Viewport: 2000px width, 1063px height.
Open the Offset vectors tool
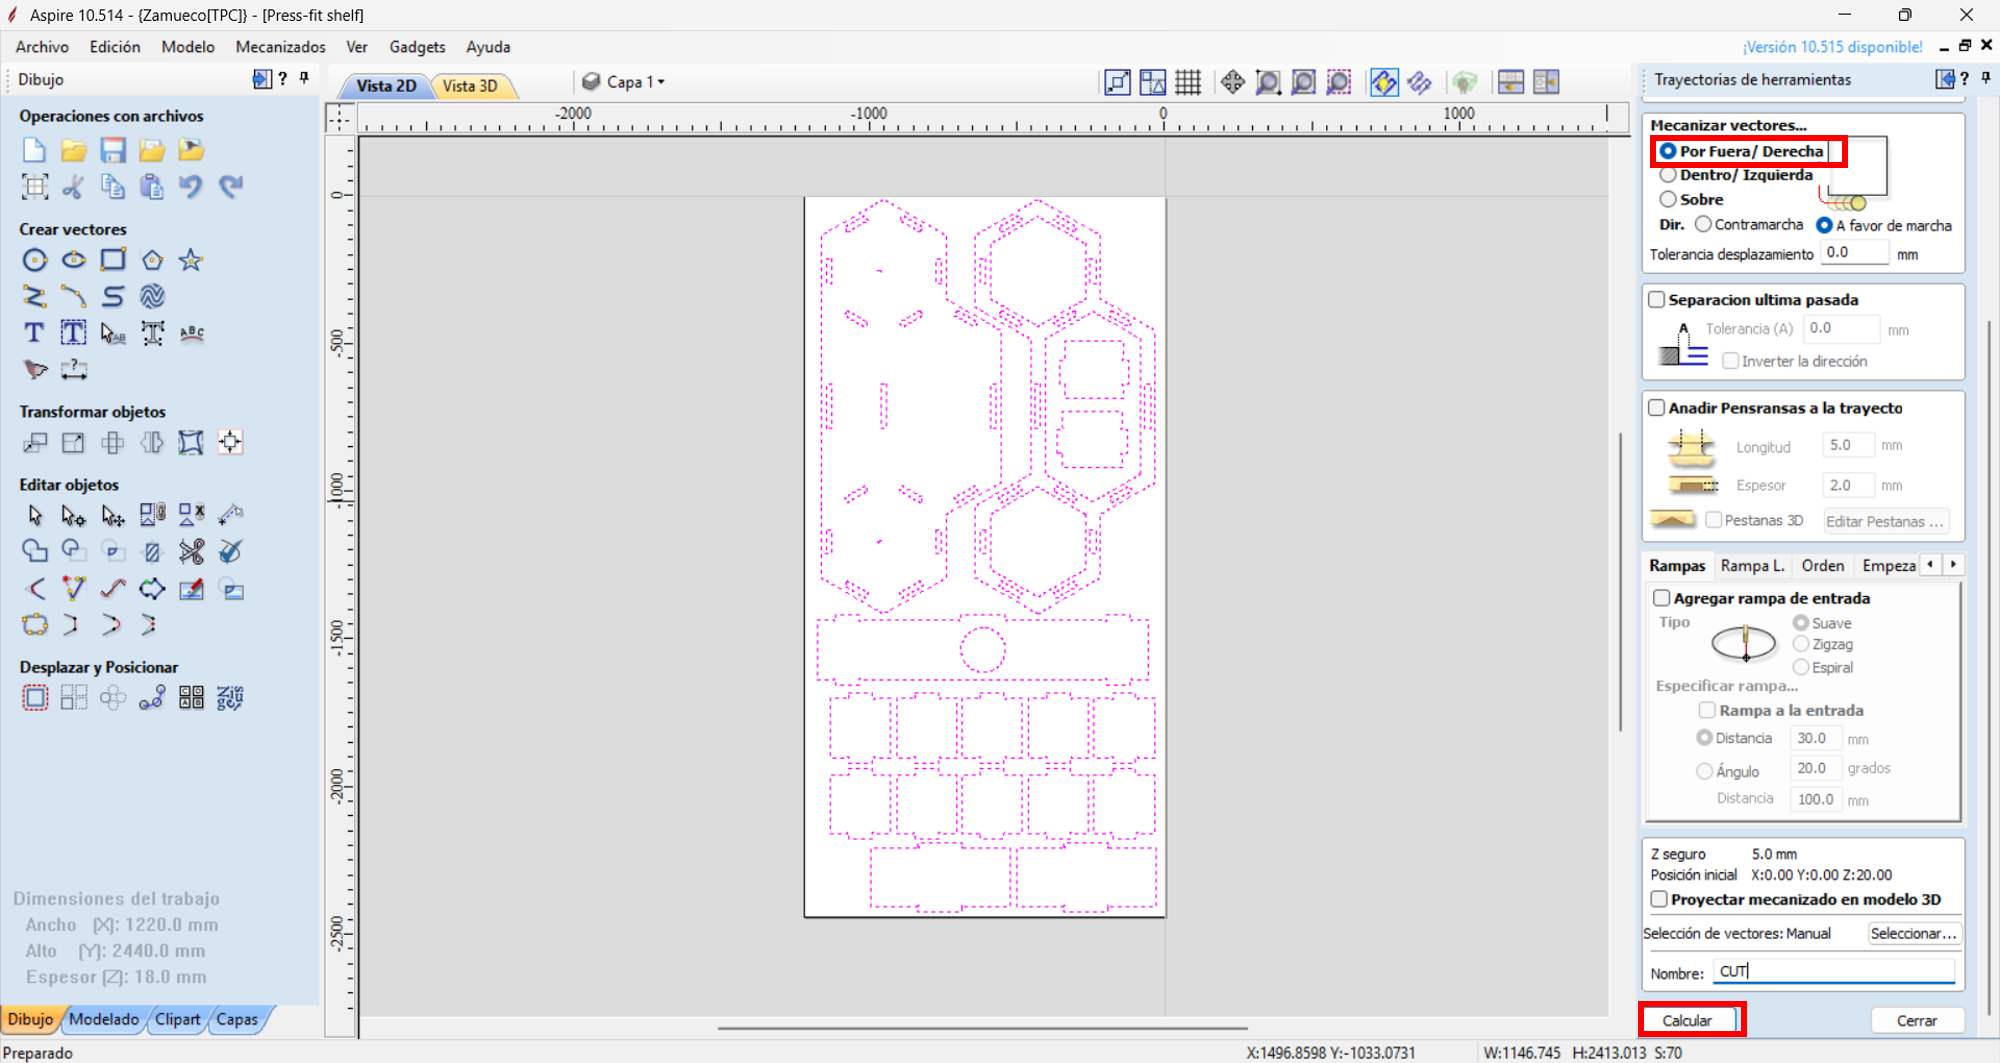click(x=34, y=697)
